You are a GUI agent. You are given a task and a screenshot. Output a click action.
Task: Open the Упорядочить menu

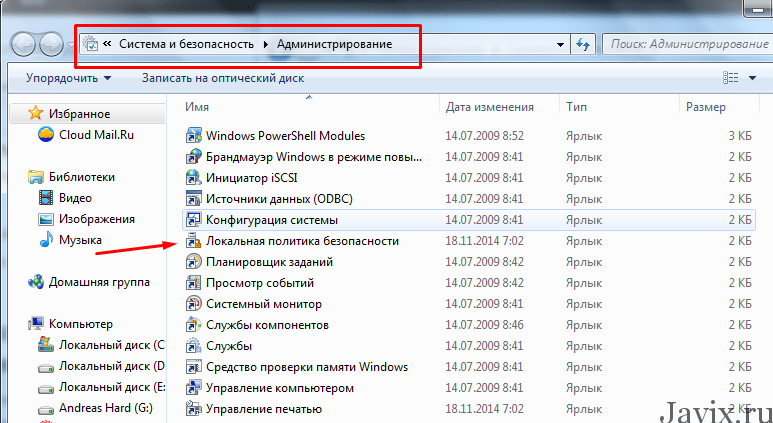[69, 78]
